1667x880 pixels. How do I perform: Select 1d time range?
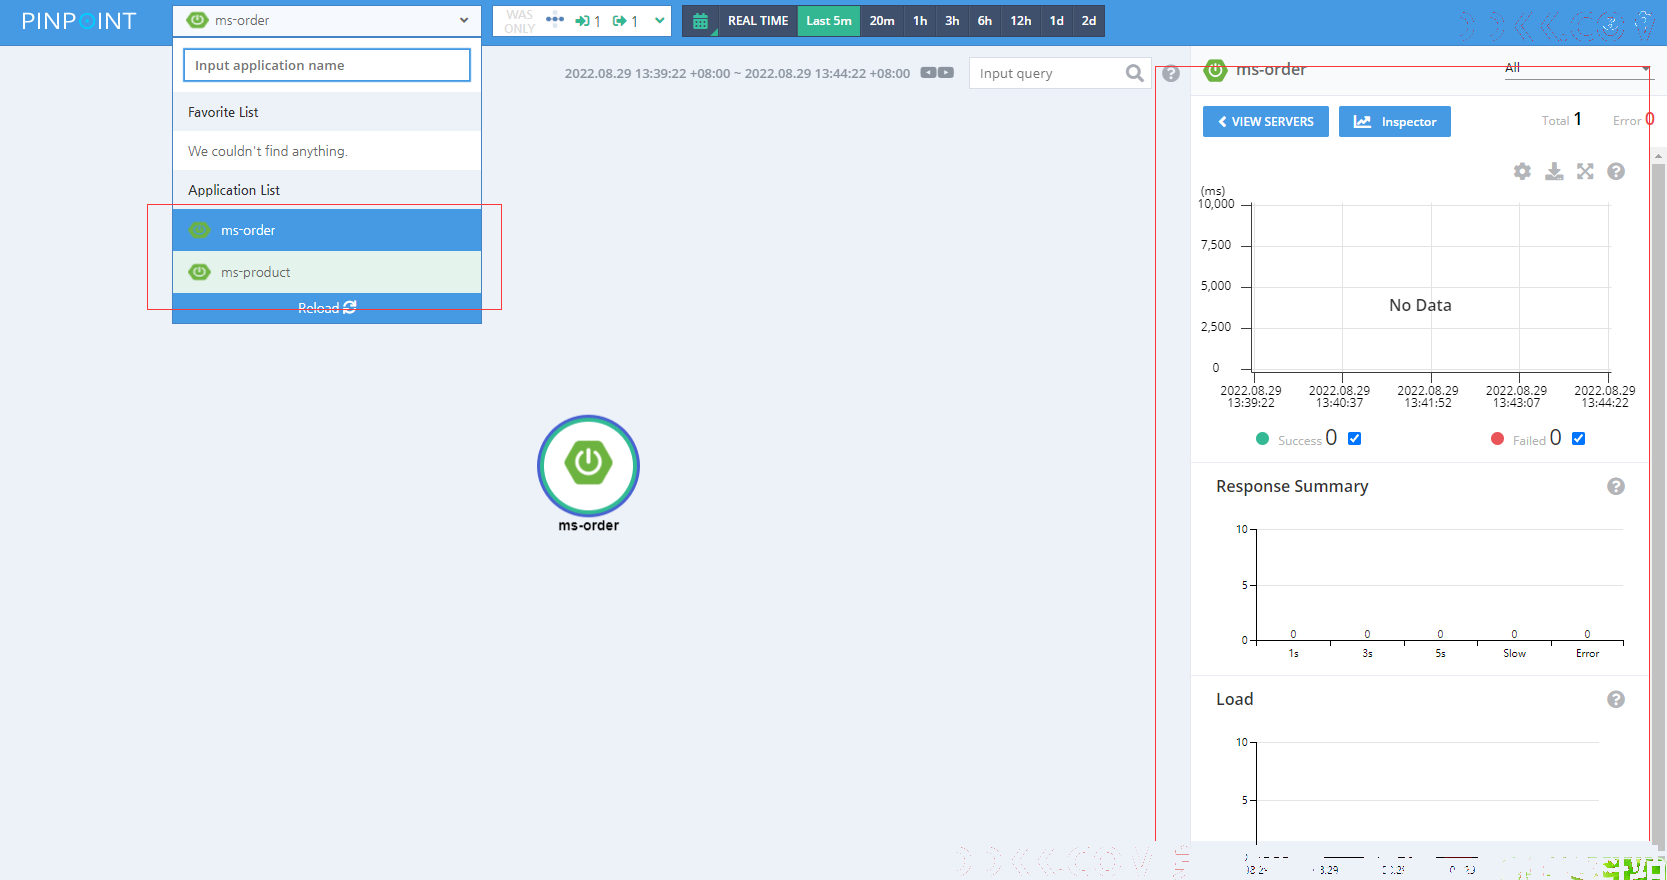pyautogui.click(x=1057, y=21)
